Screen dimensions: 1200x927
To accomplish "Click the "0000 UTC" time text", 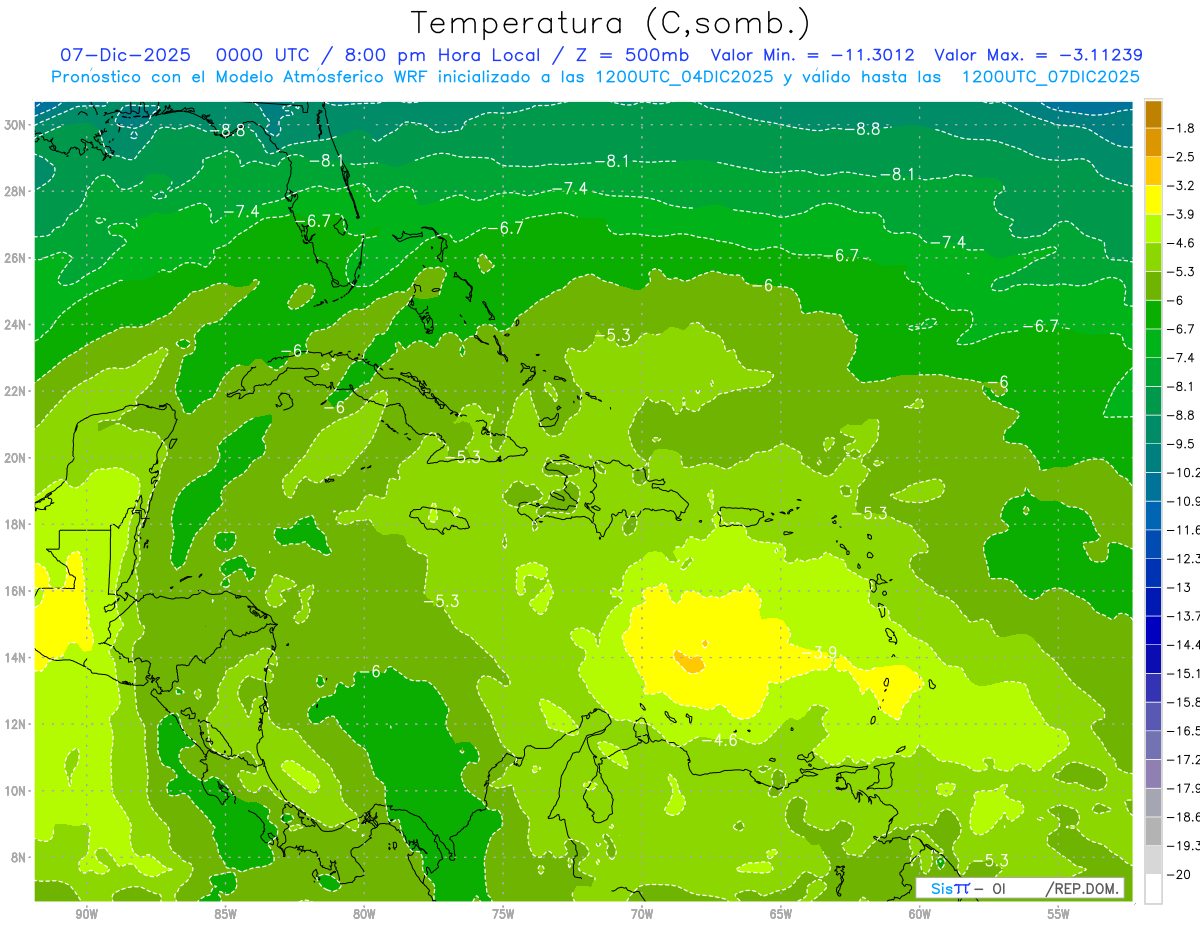I will [262, 55].
